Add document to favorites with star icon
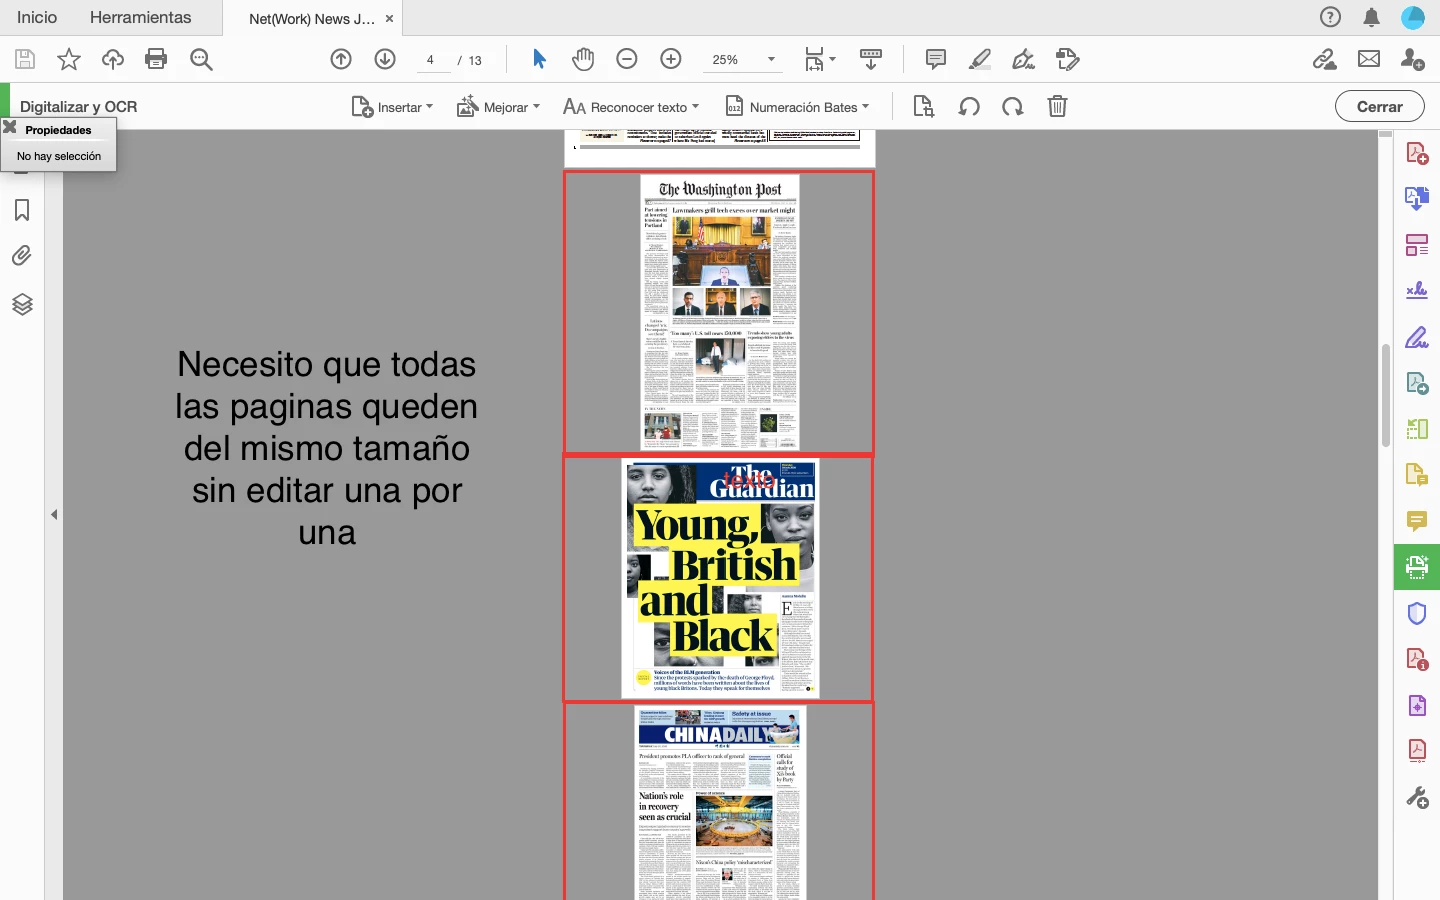 pyautogui.click(x=69, y=60)
